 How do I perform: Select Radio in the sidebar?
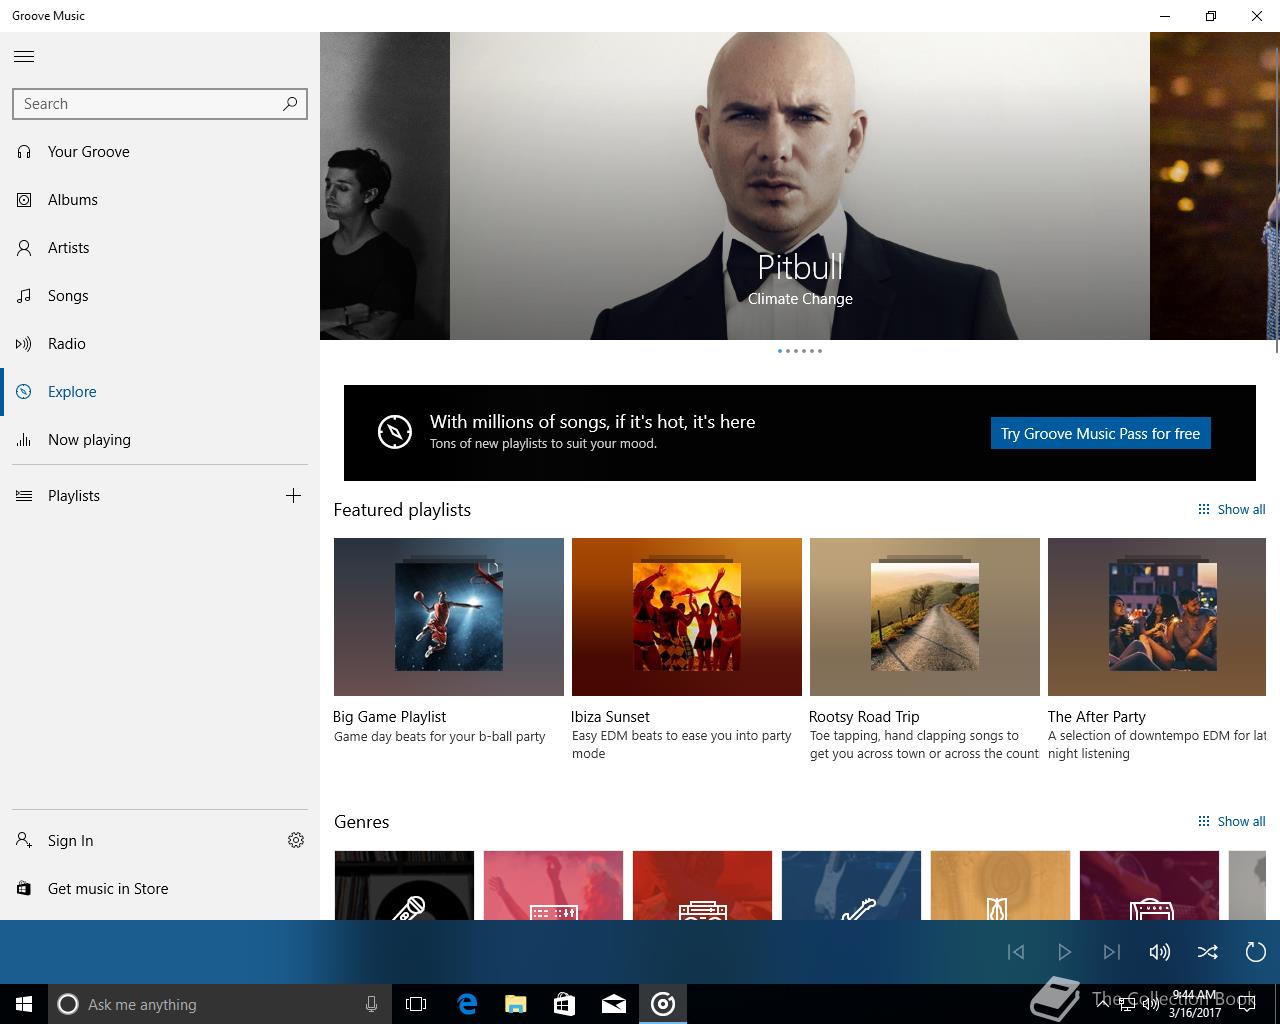pyautogui.click(x=160, y=344)
